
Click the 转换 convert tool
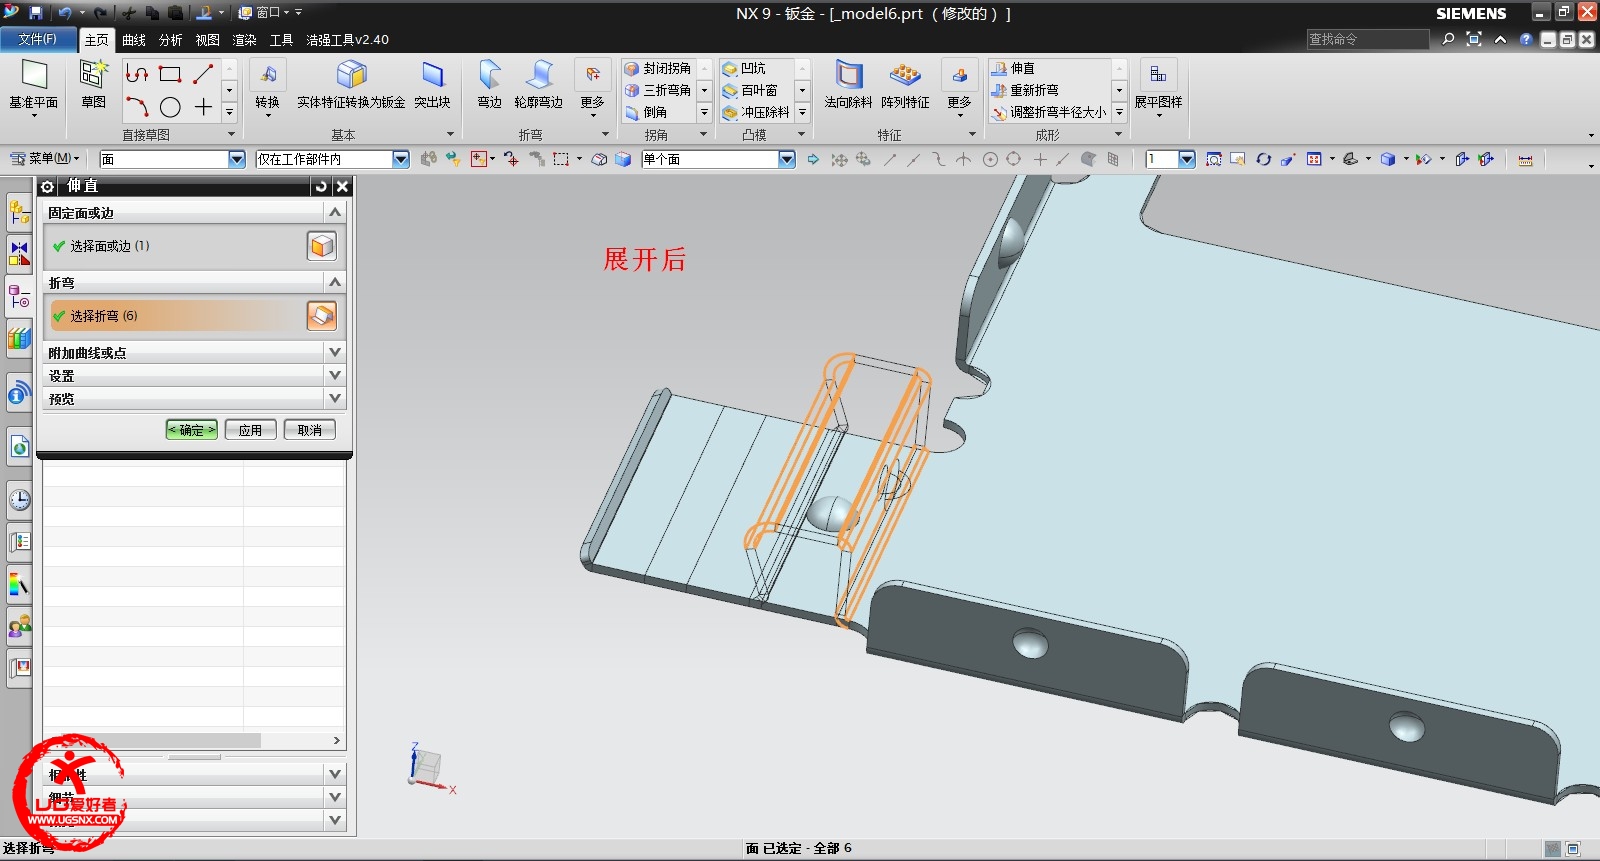point(267,86)
